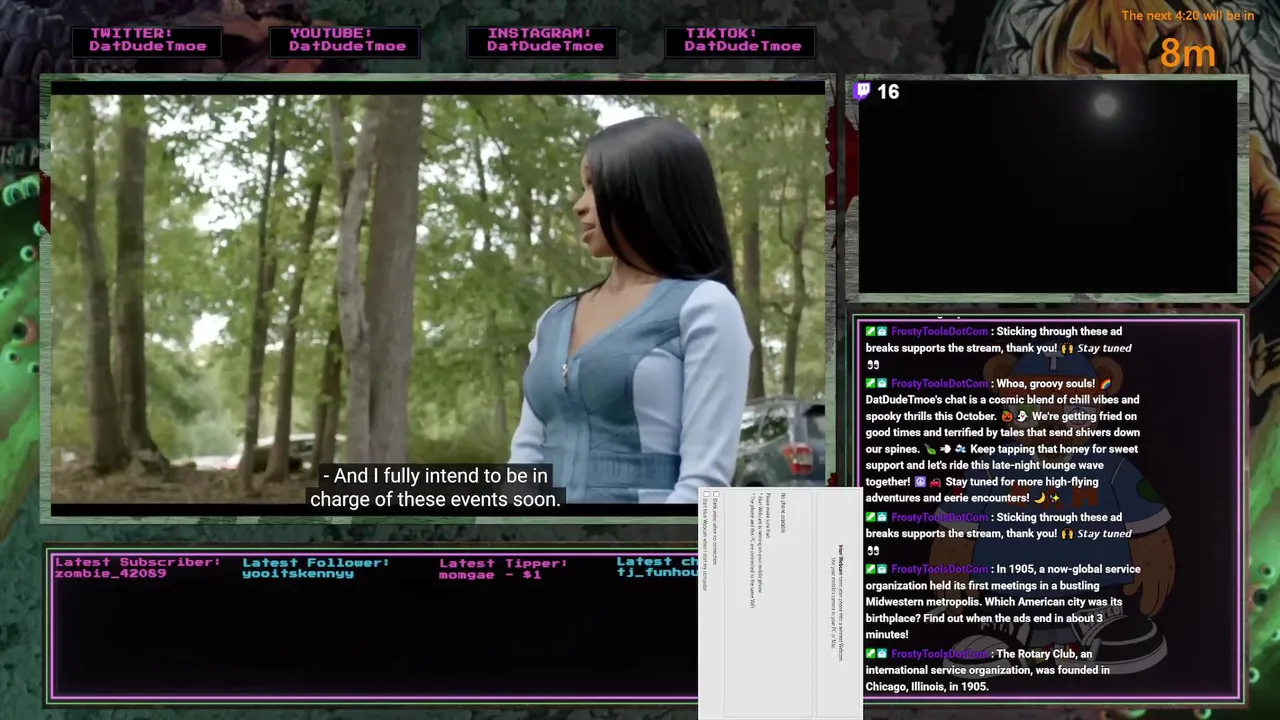Click the dark webcam panel with the moon

[x=1047, y=188]
